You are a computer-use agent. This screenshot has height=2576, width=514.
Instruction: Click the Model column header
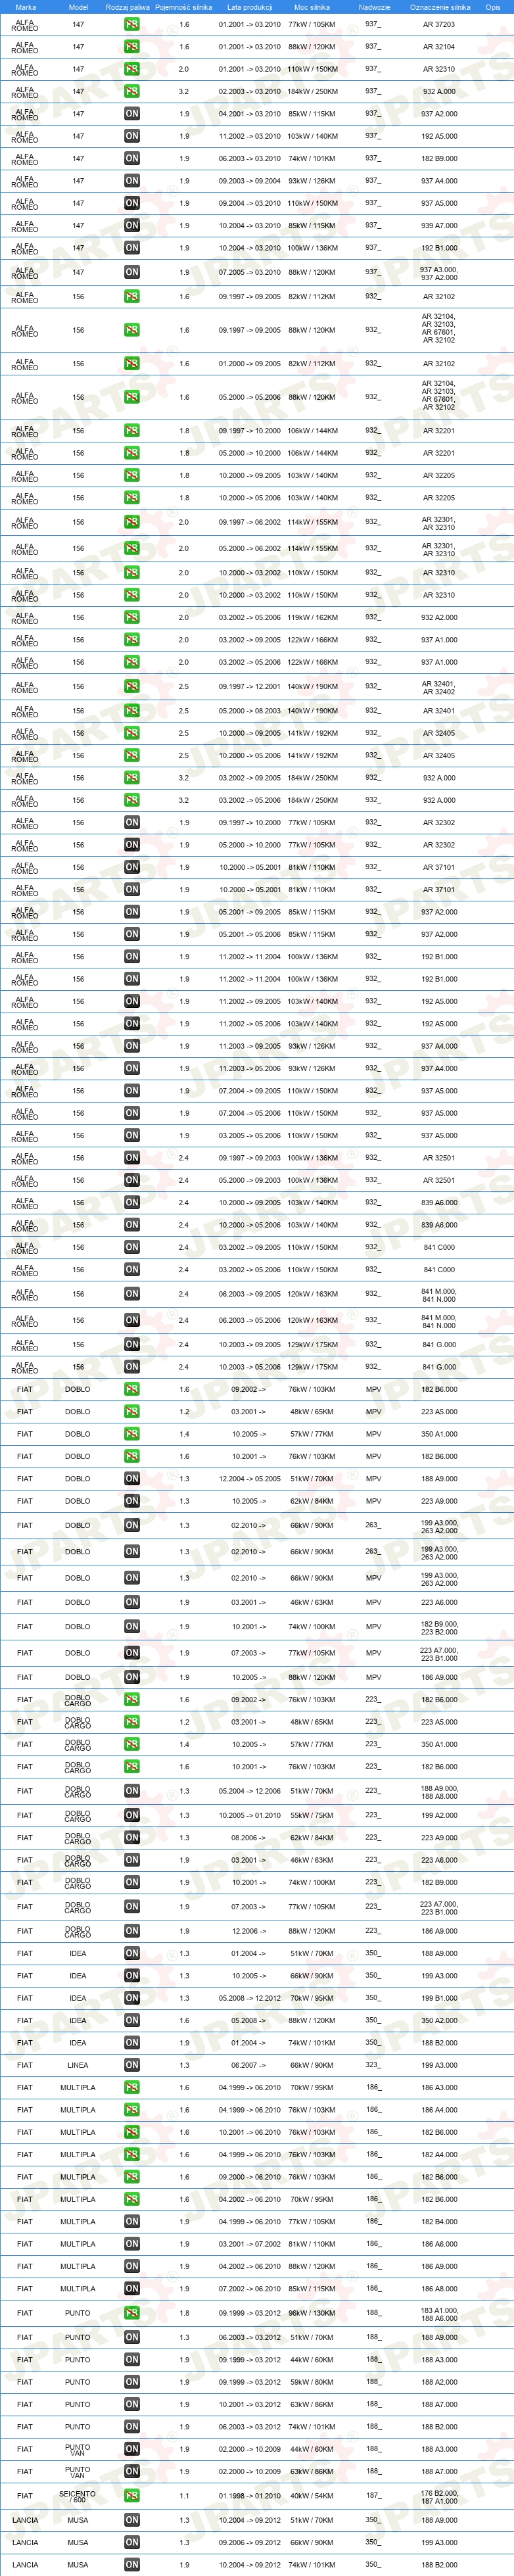point(78,7)
